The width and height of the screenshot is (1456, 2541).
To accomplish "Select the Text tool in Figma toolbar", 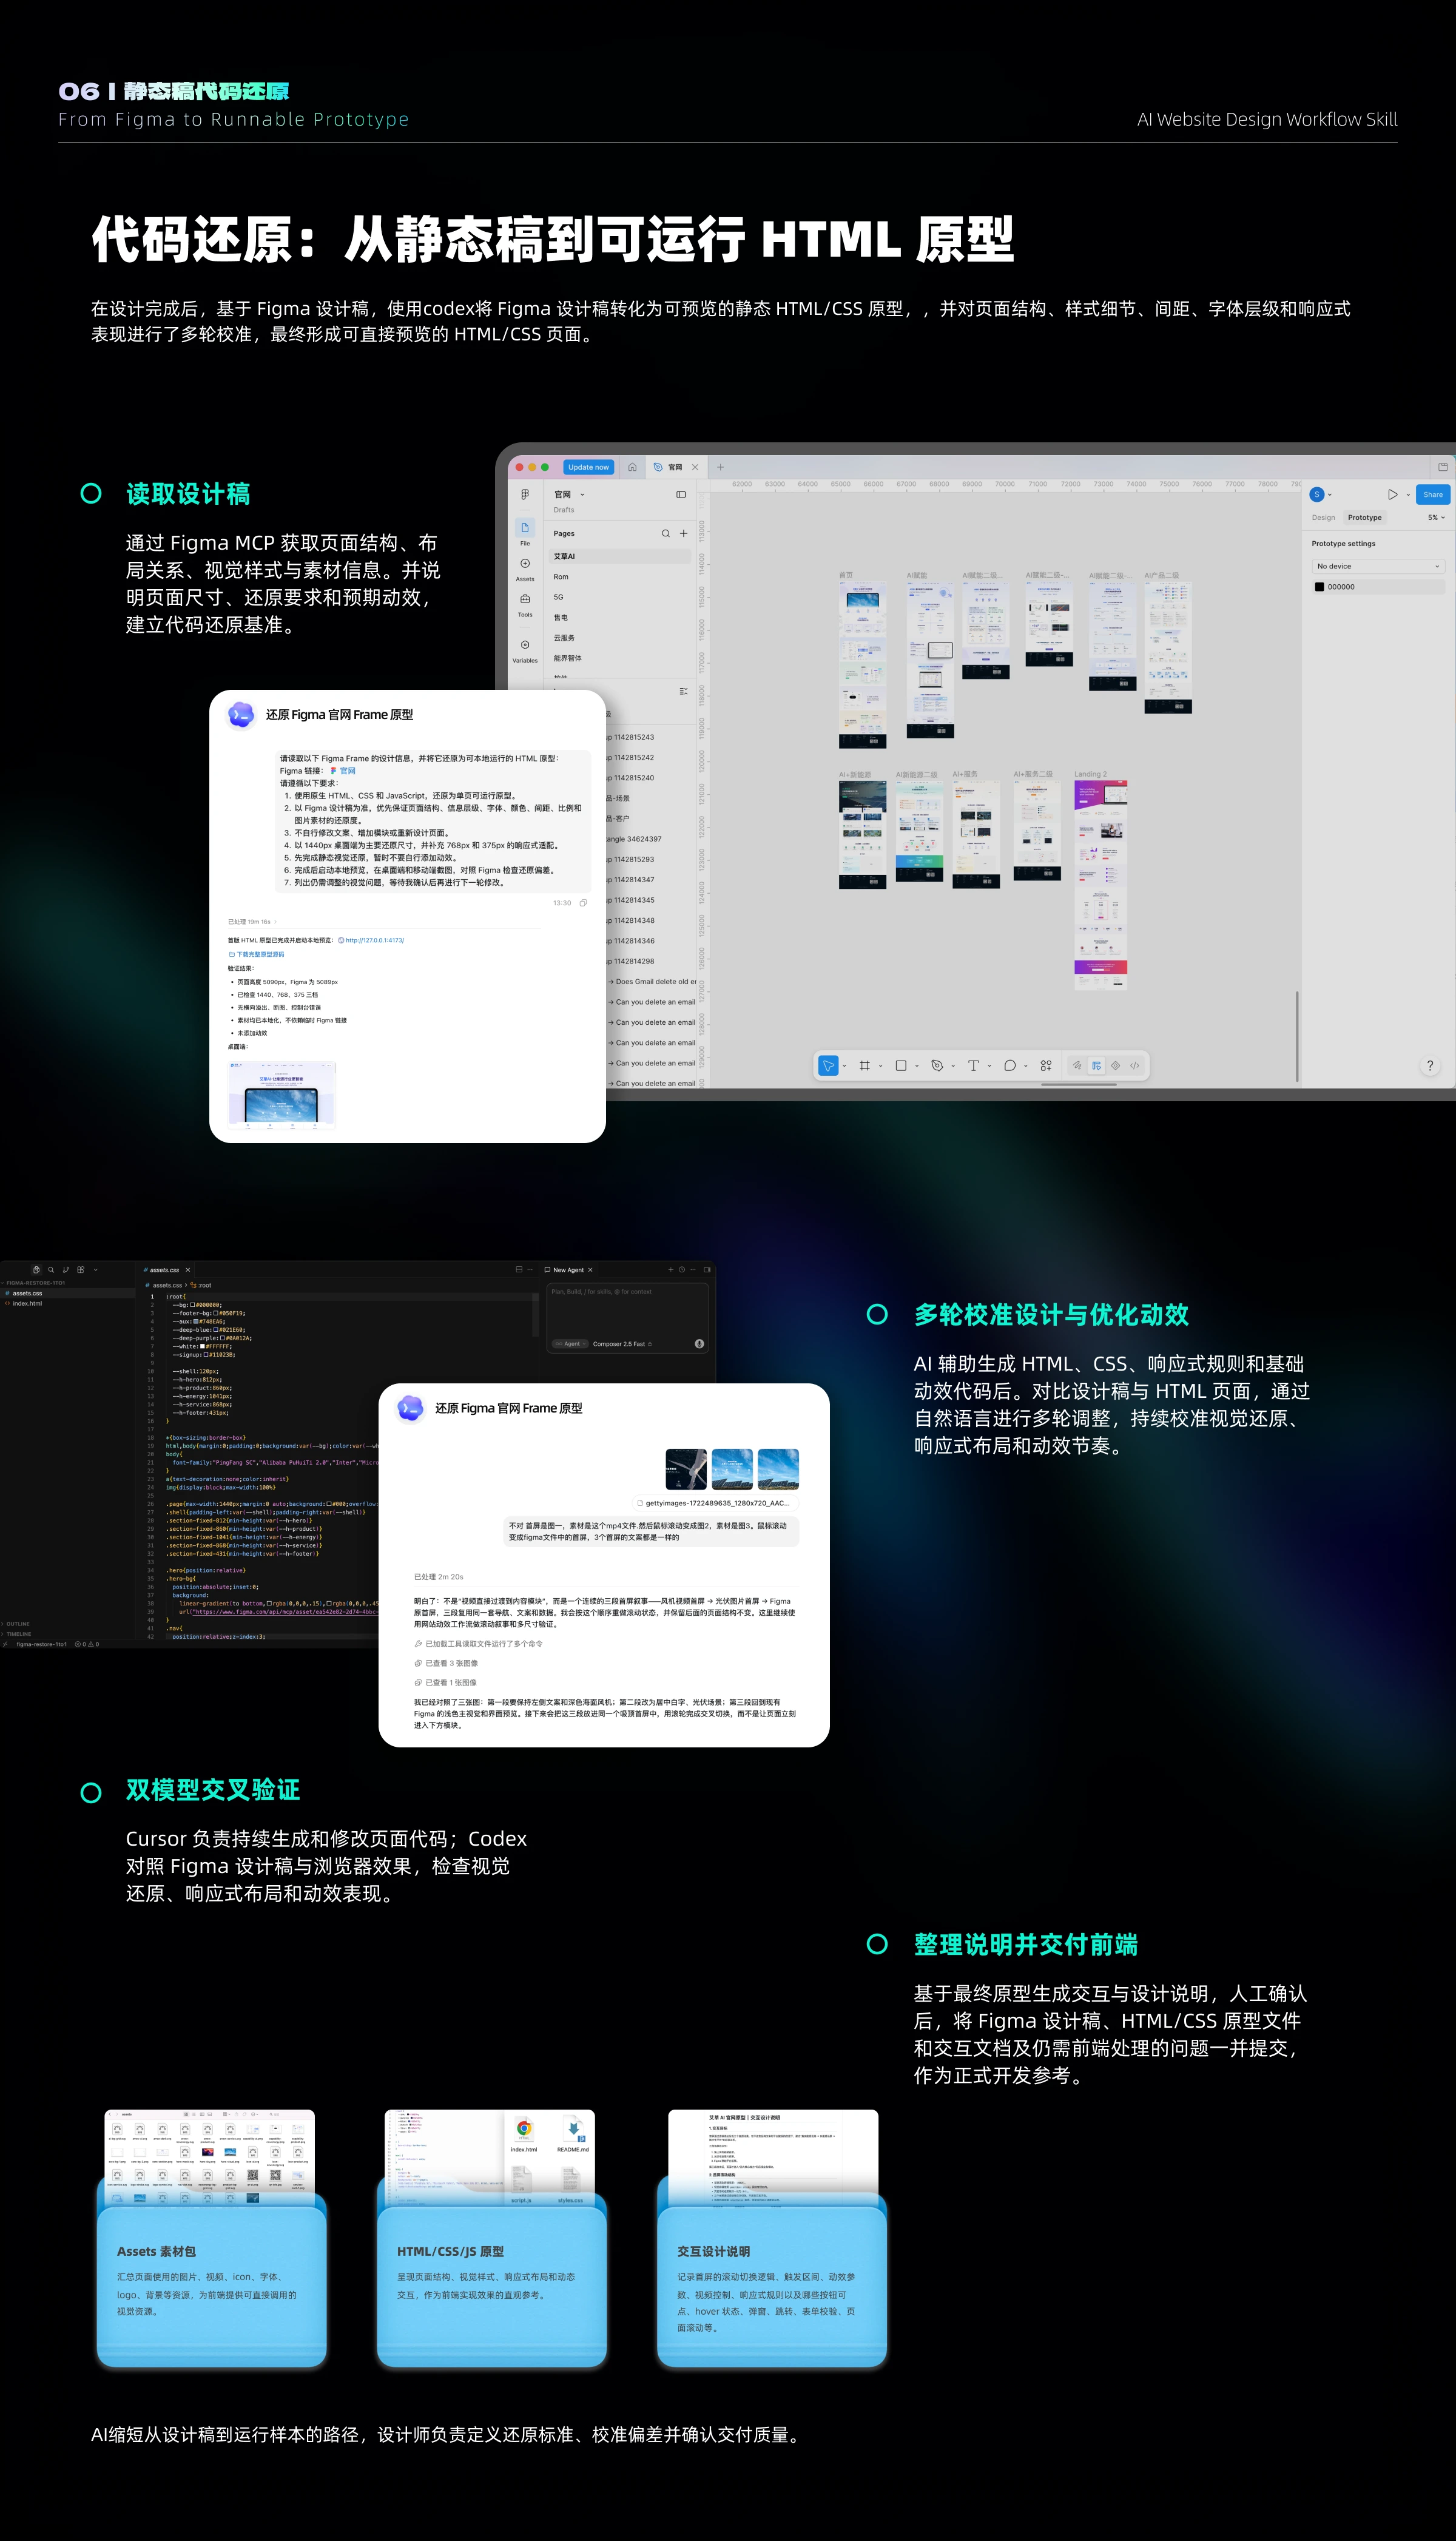I will point(973,1066).
